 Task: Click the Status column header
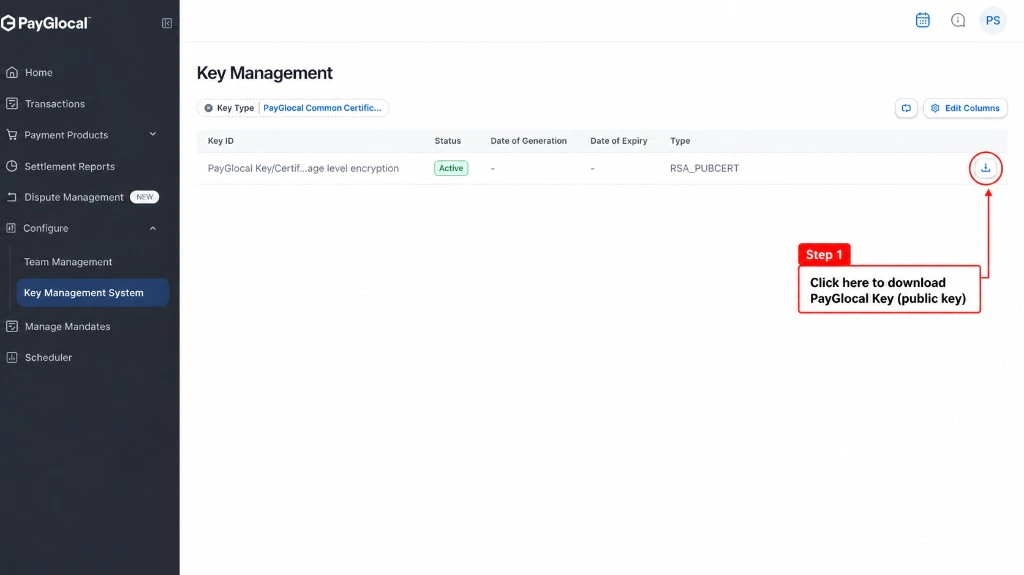click(x=448, y=140)
